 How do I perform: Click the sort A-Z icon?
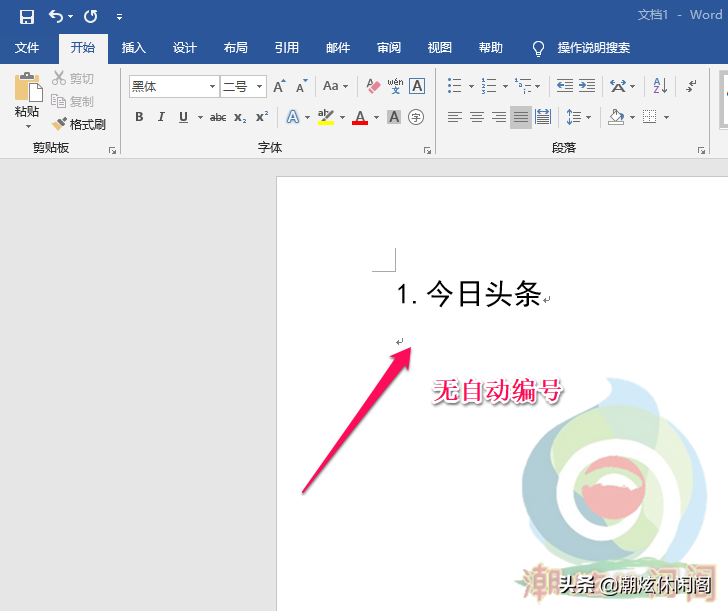tap(660, 86)
